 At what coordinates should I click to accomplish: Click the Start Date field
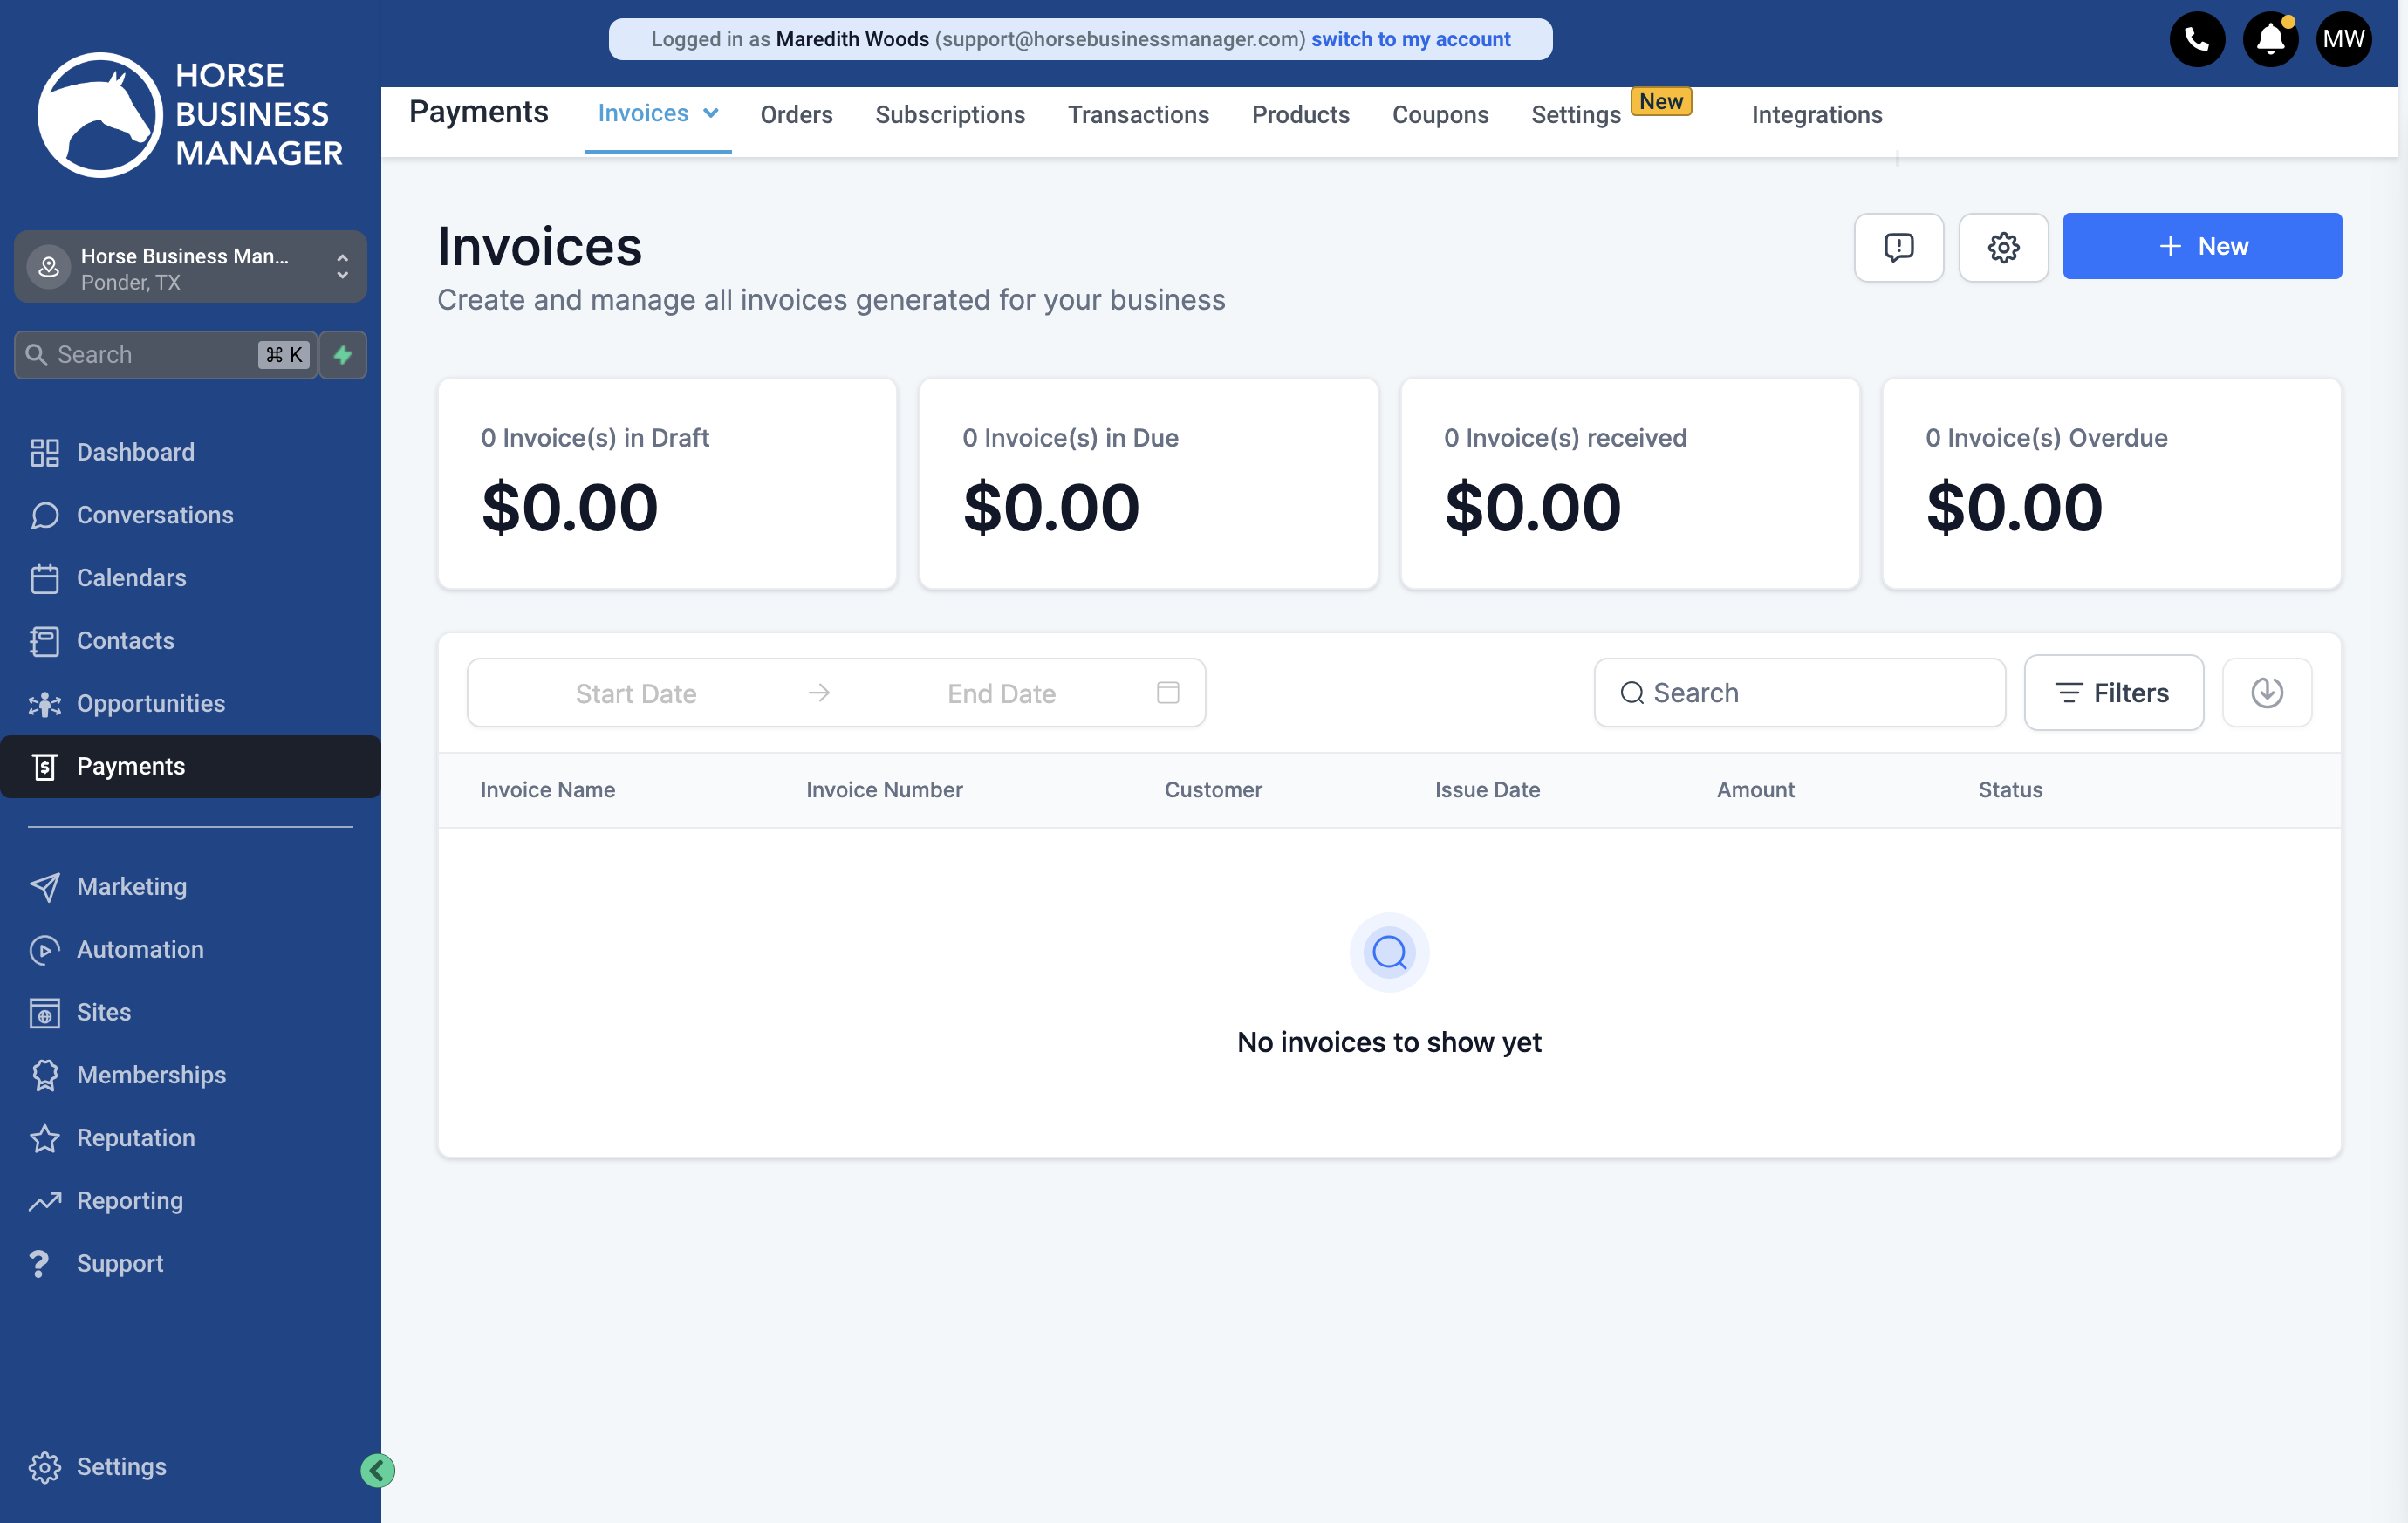[636, 694]
